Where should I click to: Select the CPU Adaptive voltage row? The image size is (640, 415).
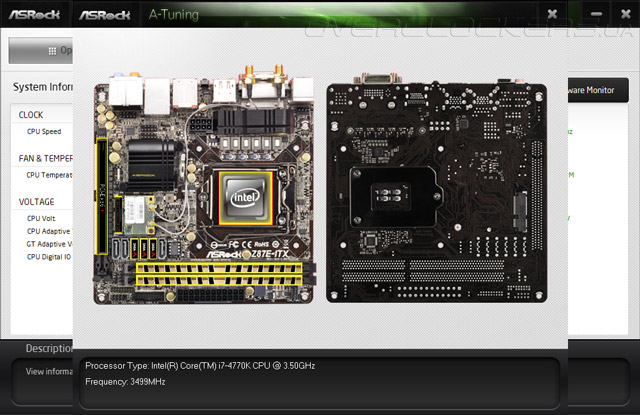pyautogui.click(x=49, y=231)
